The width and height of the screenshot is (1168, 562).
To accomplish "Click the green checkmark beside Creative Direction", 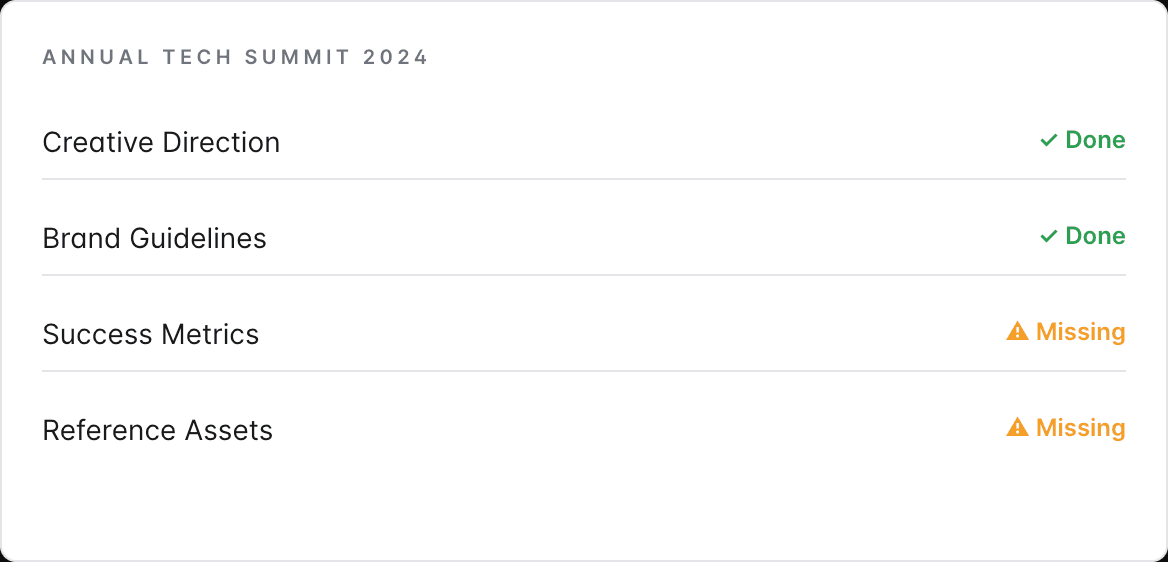I will (1049, 140).
